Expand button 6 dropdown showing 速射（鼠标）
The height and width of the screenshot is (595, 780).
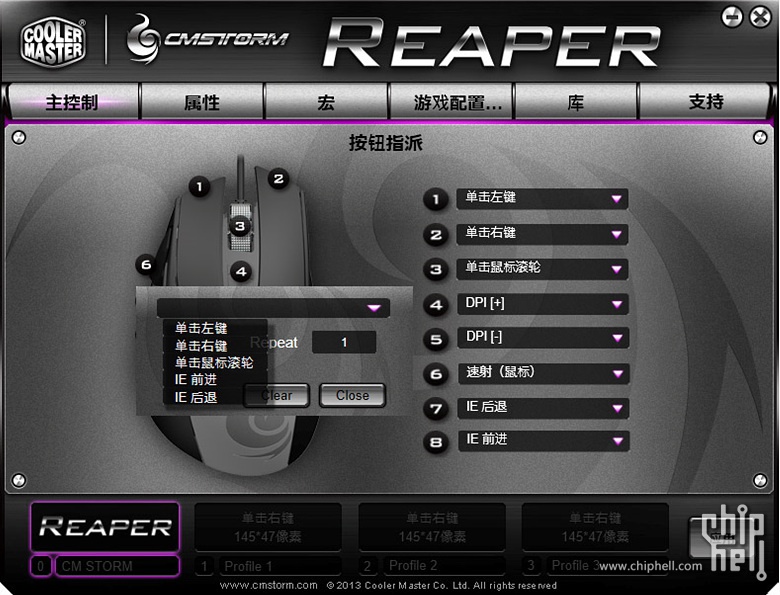(543, 373)
